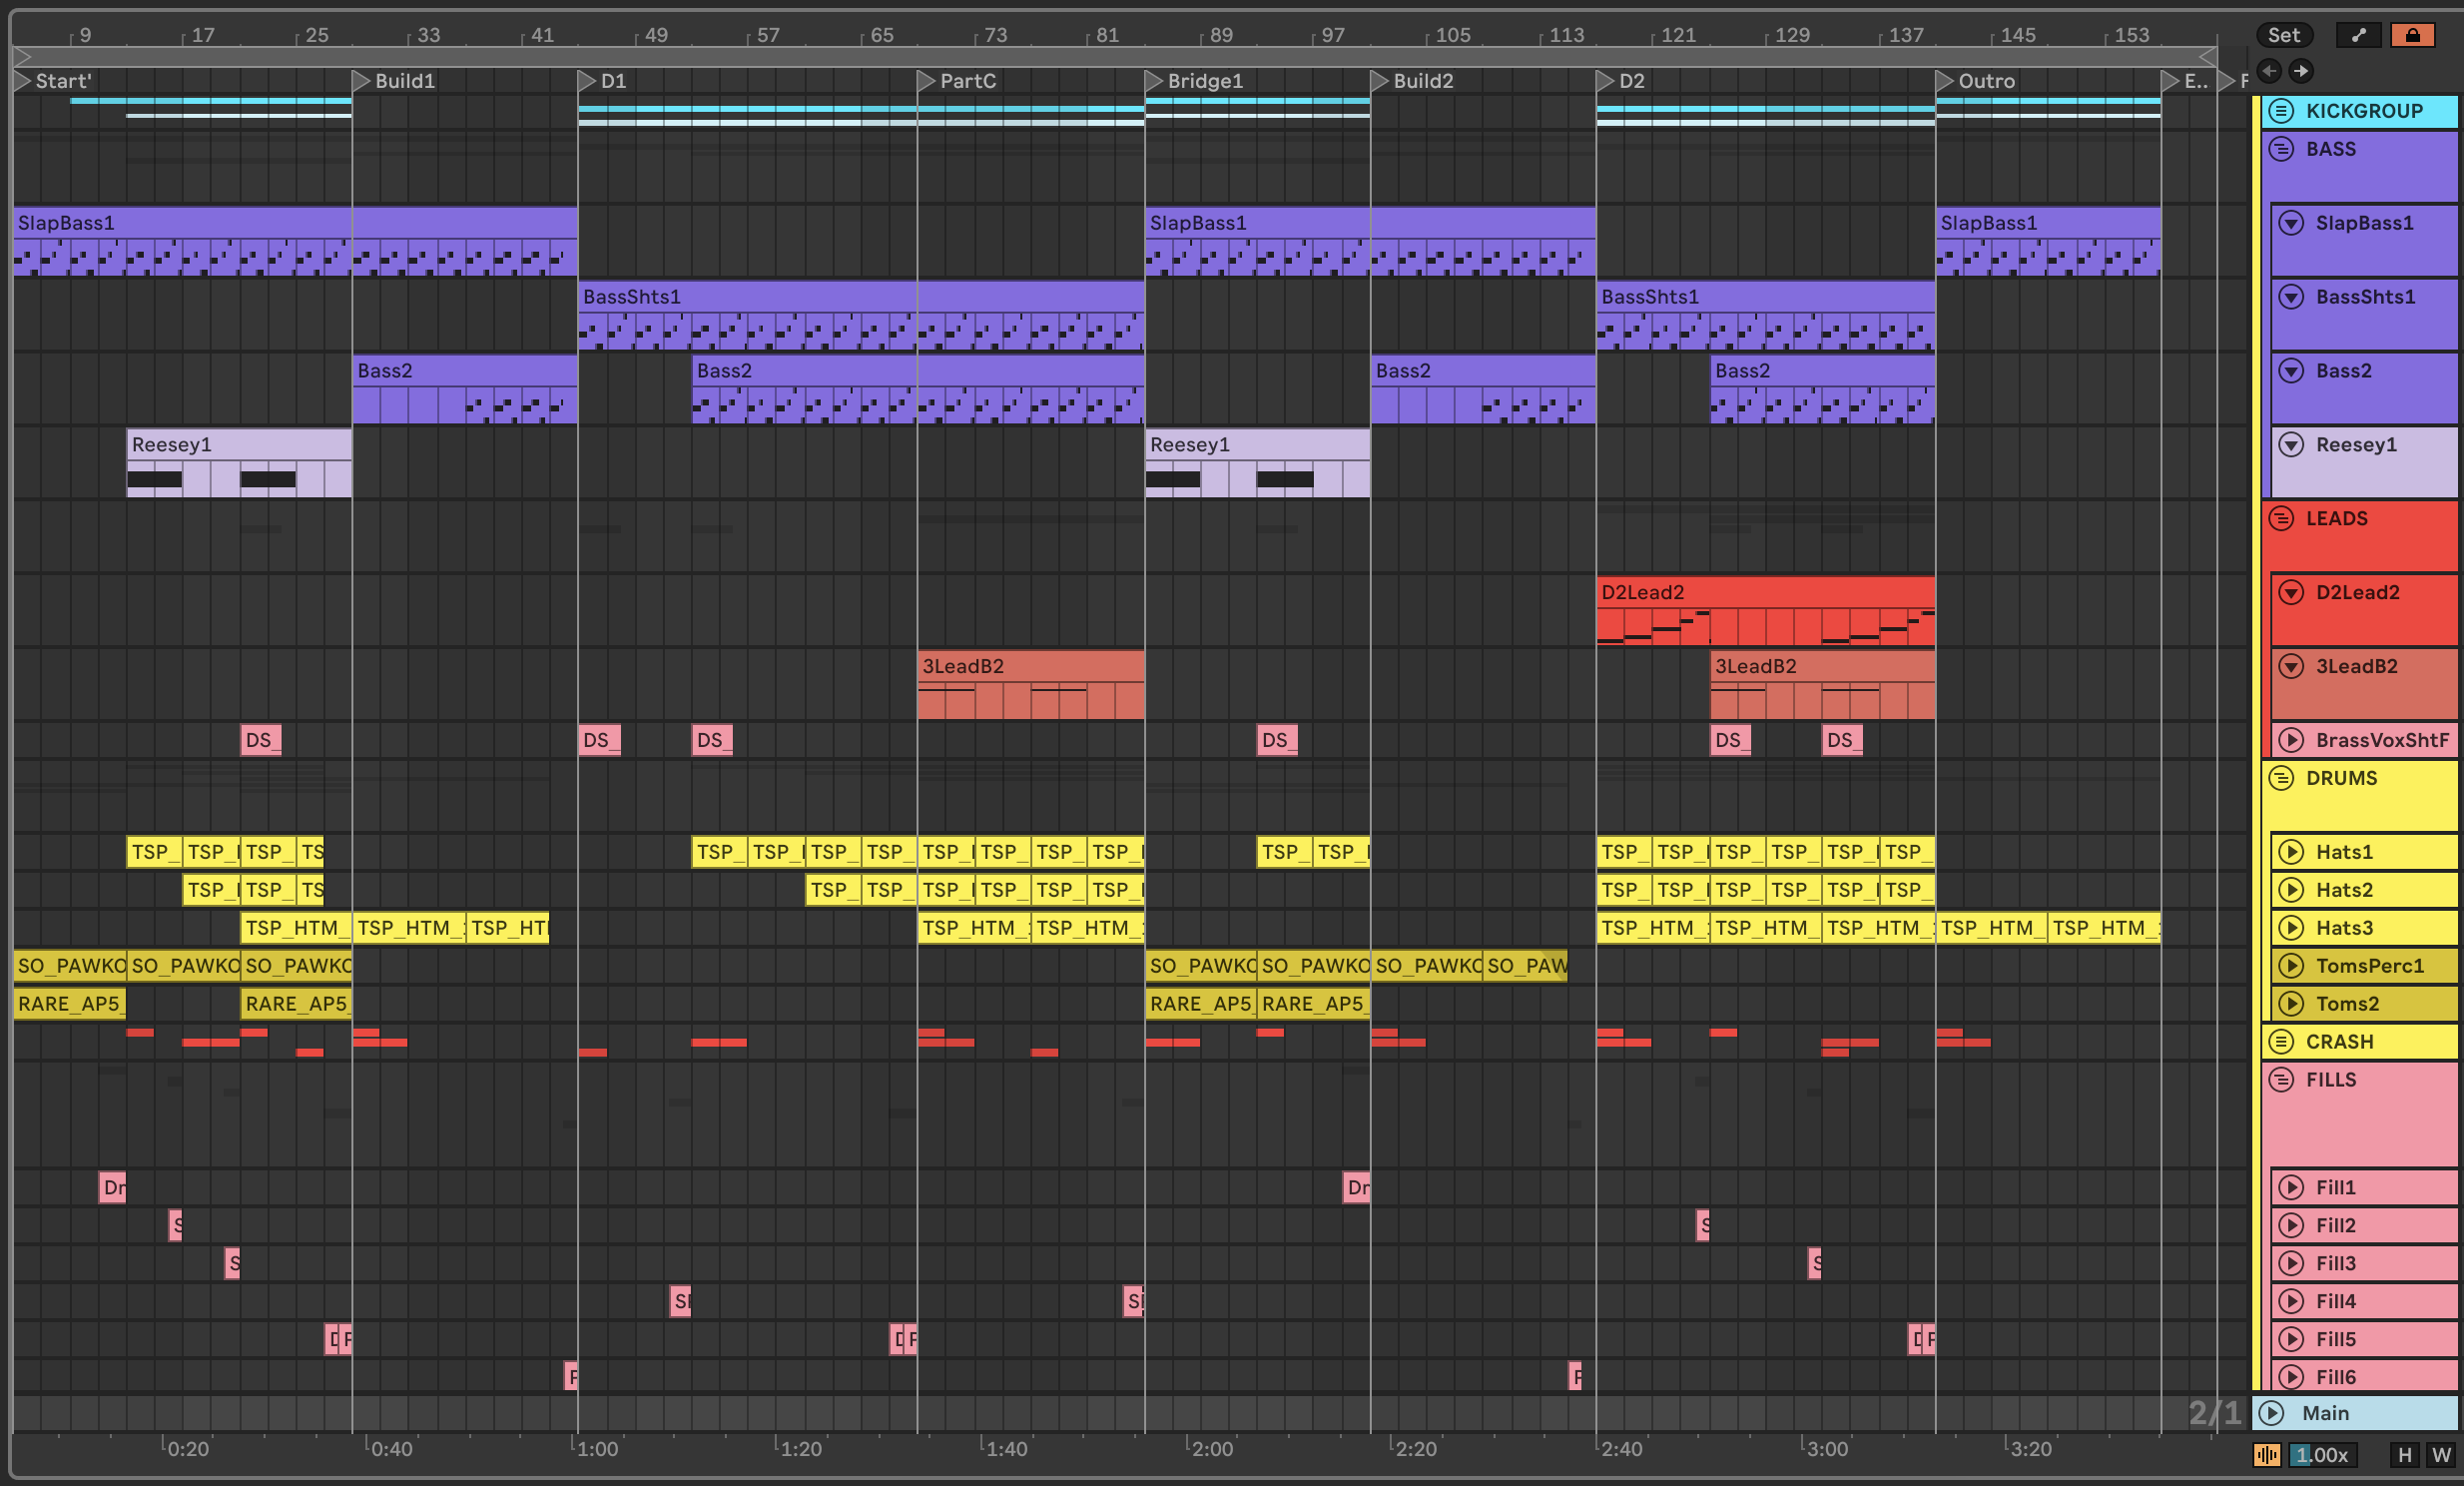Click the W optimize width toggle
Image resolution: width=2464 pixels, height=1486 pixels.
[2441, 1455]
